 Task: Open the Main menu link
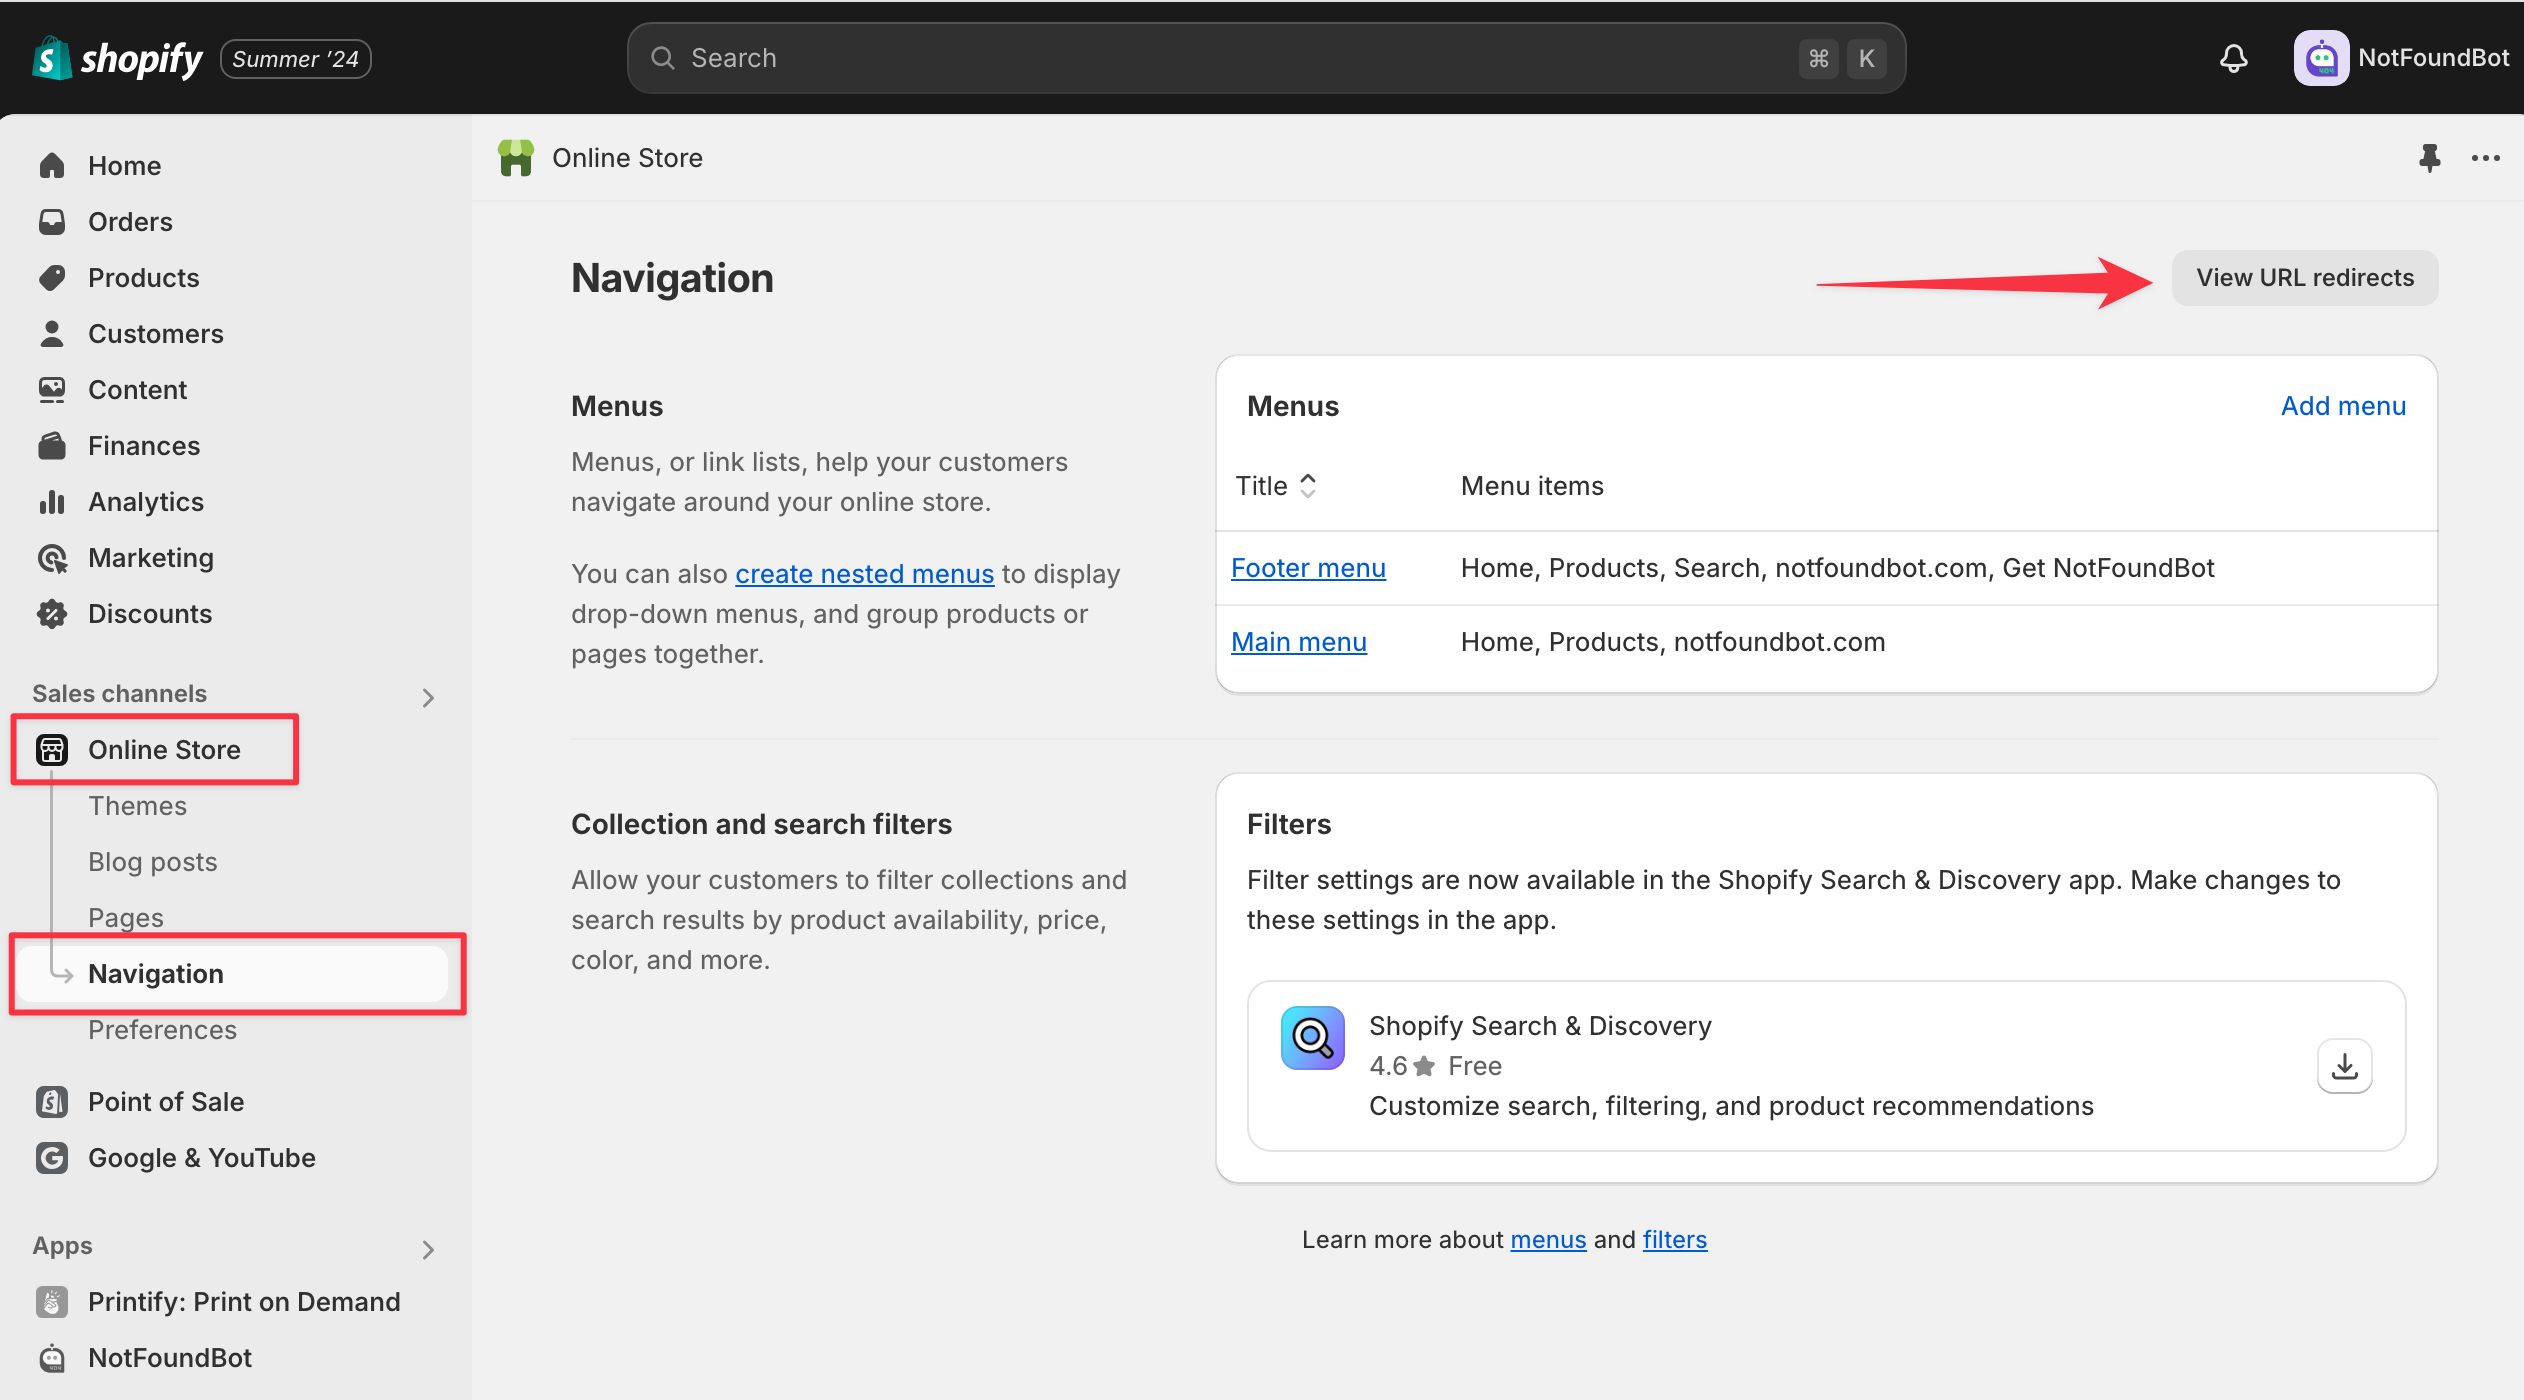[x=1299, y=641]
